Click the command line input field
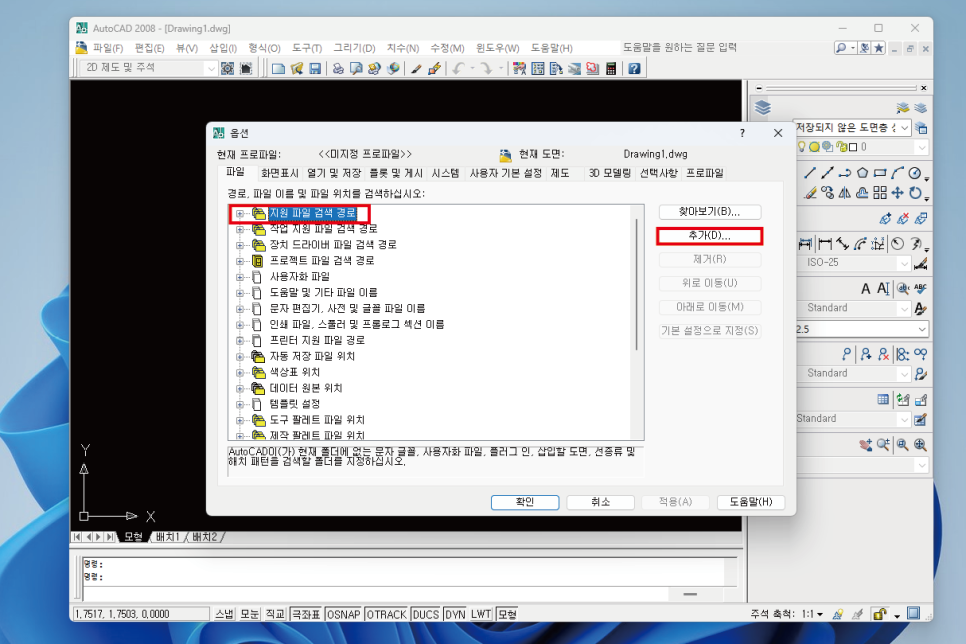Viewport: 966px width, 644px height. point(376,595)
